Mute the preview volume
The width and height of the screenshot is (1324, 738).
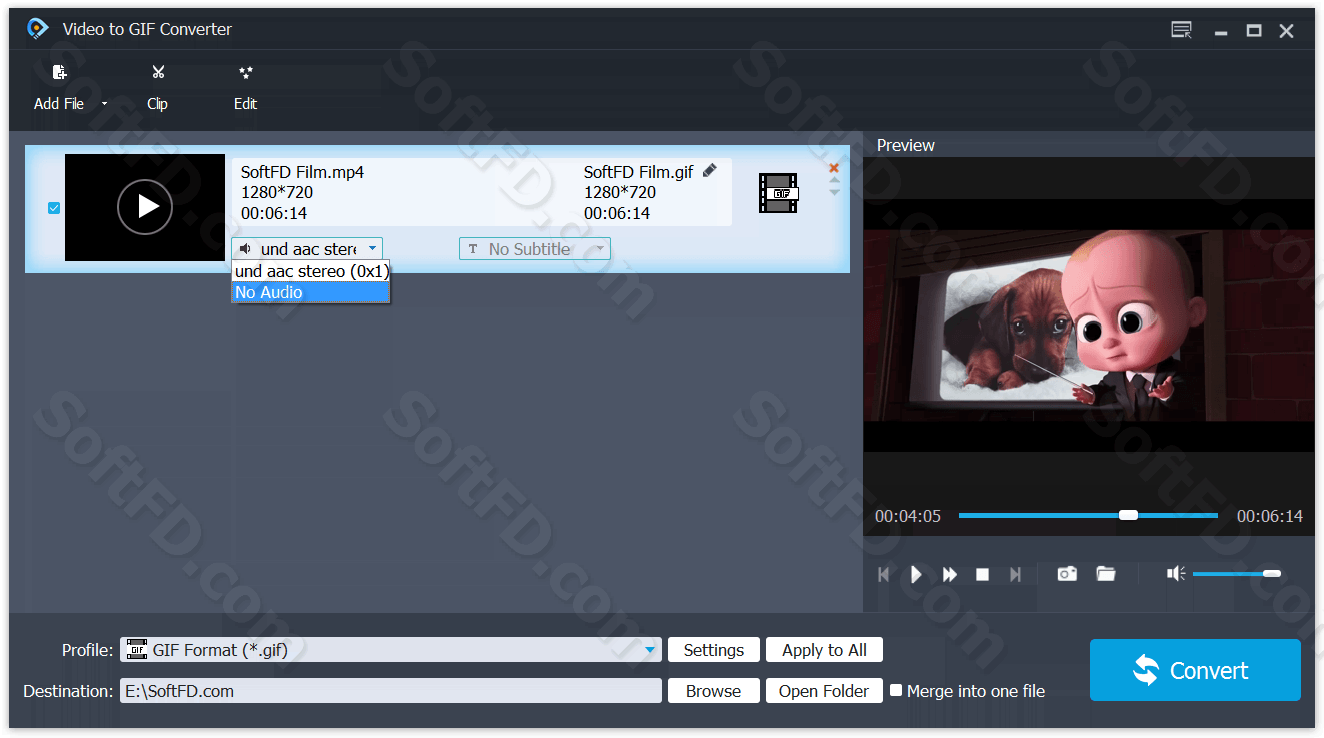click(x=1176, y=573)
